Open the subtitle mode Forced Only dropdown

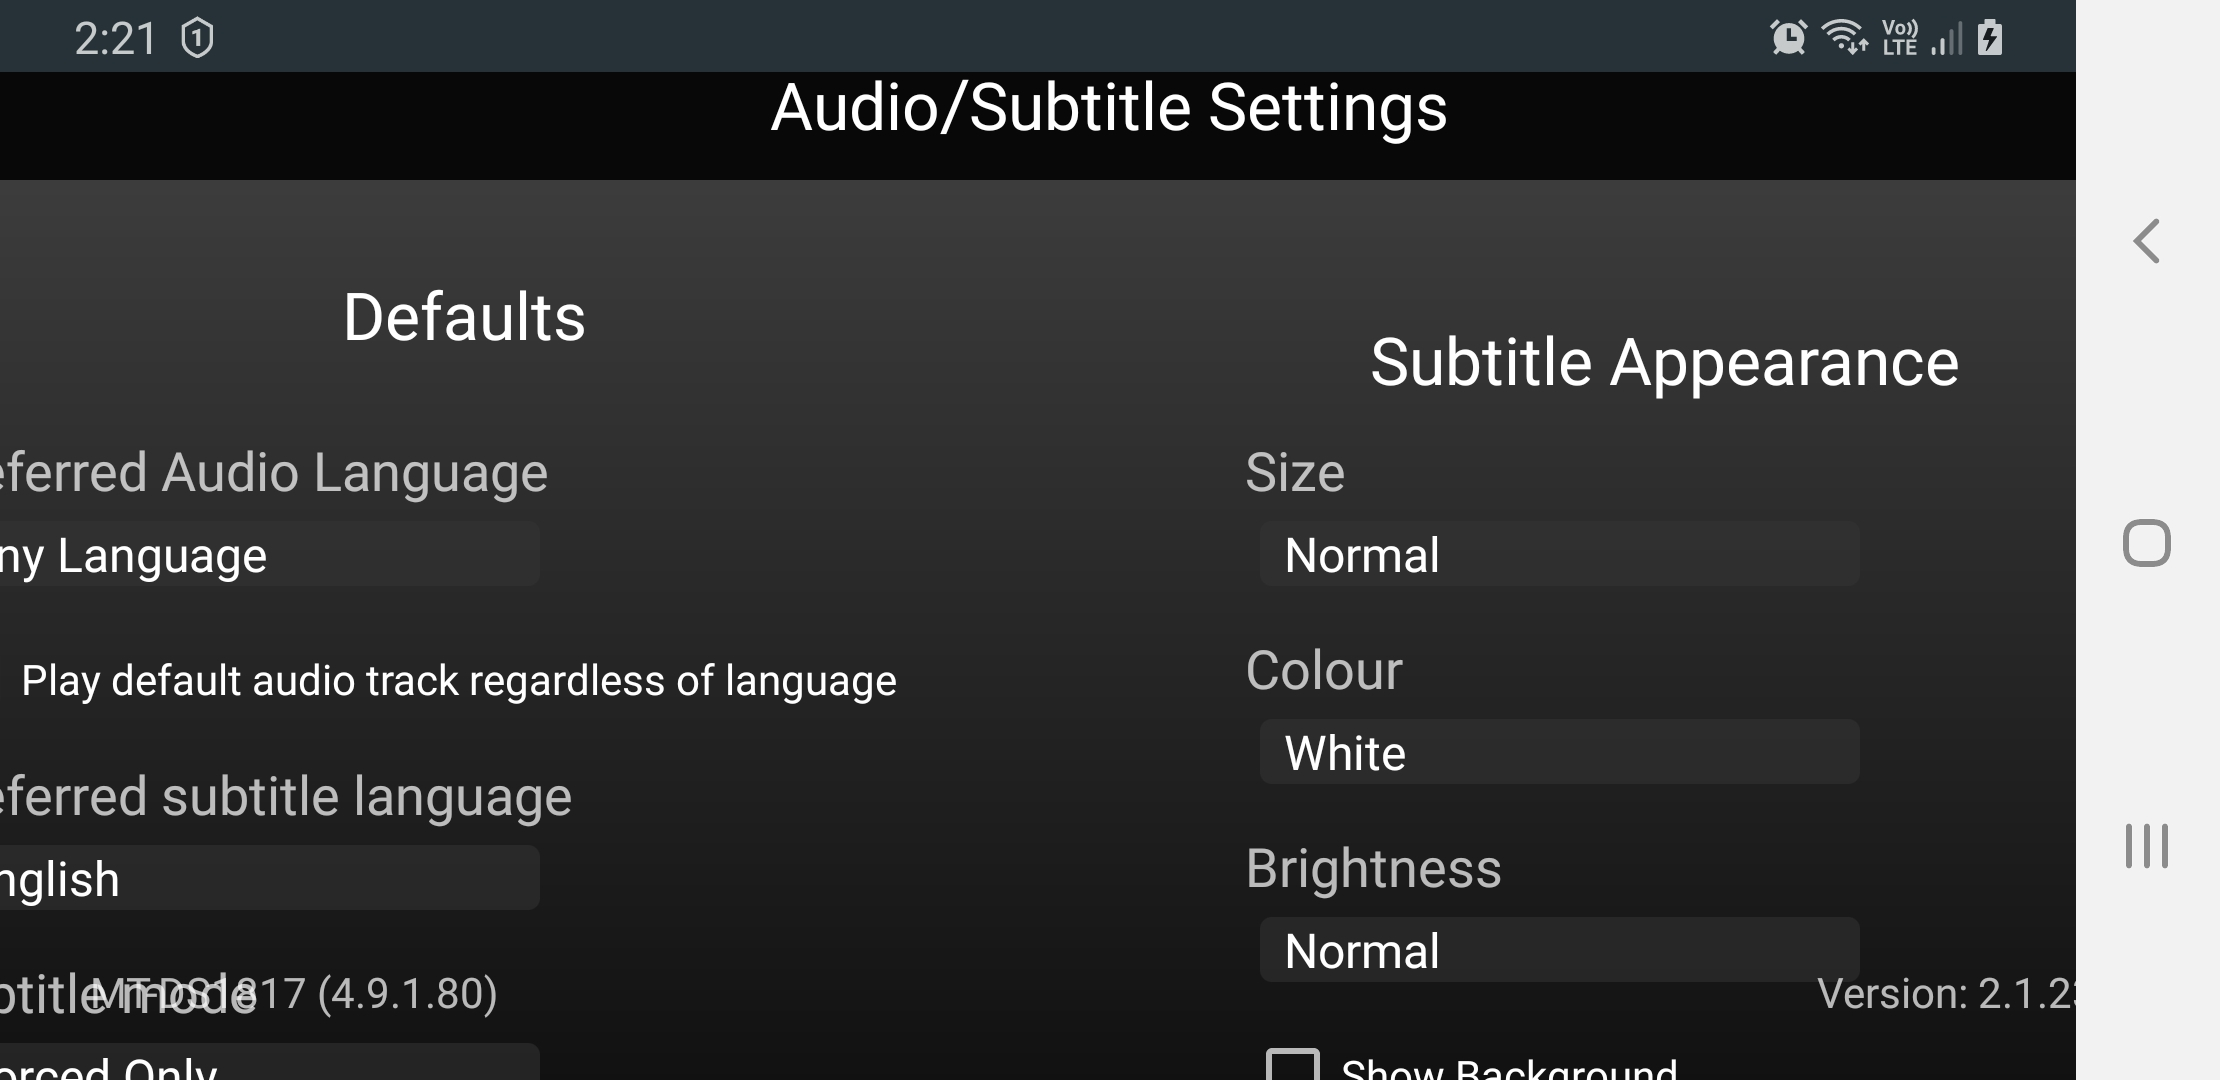pos(268,1064)
